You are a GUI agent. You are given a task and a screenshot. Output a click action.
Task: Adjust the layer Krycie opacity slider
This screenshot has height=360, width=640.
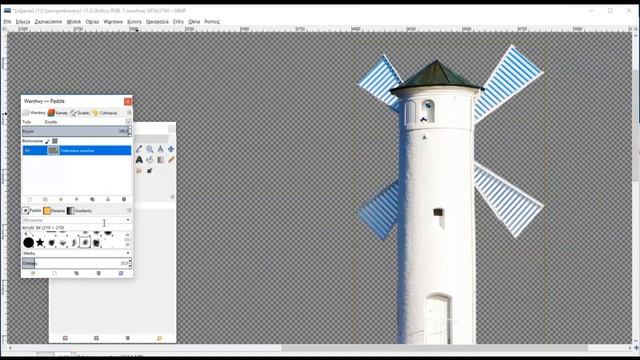(x=75, y=131)
